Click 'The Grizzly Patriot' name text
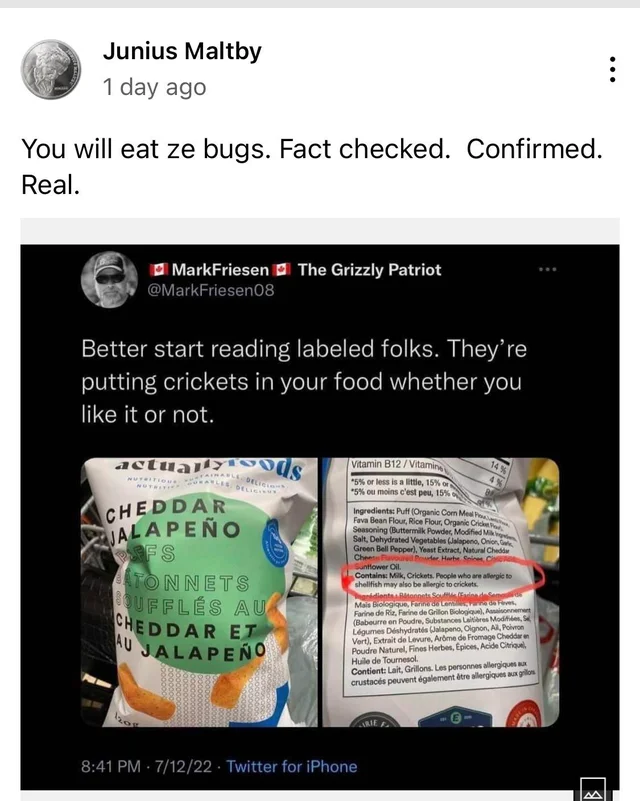Viewport: 640px width, 801px height. 369,270
